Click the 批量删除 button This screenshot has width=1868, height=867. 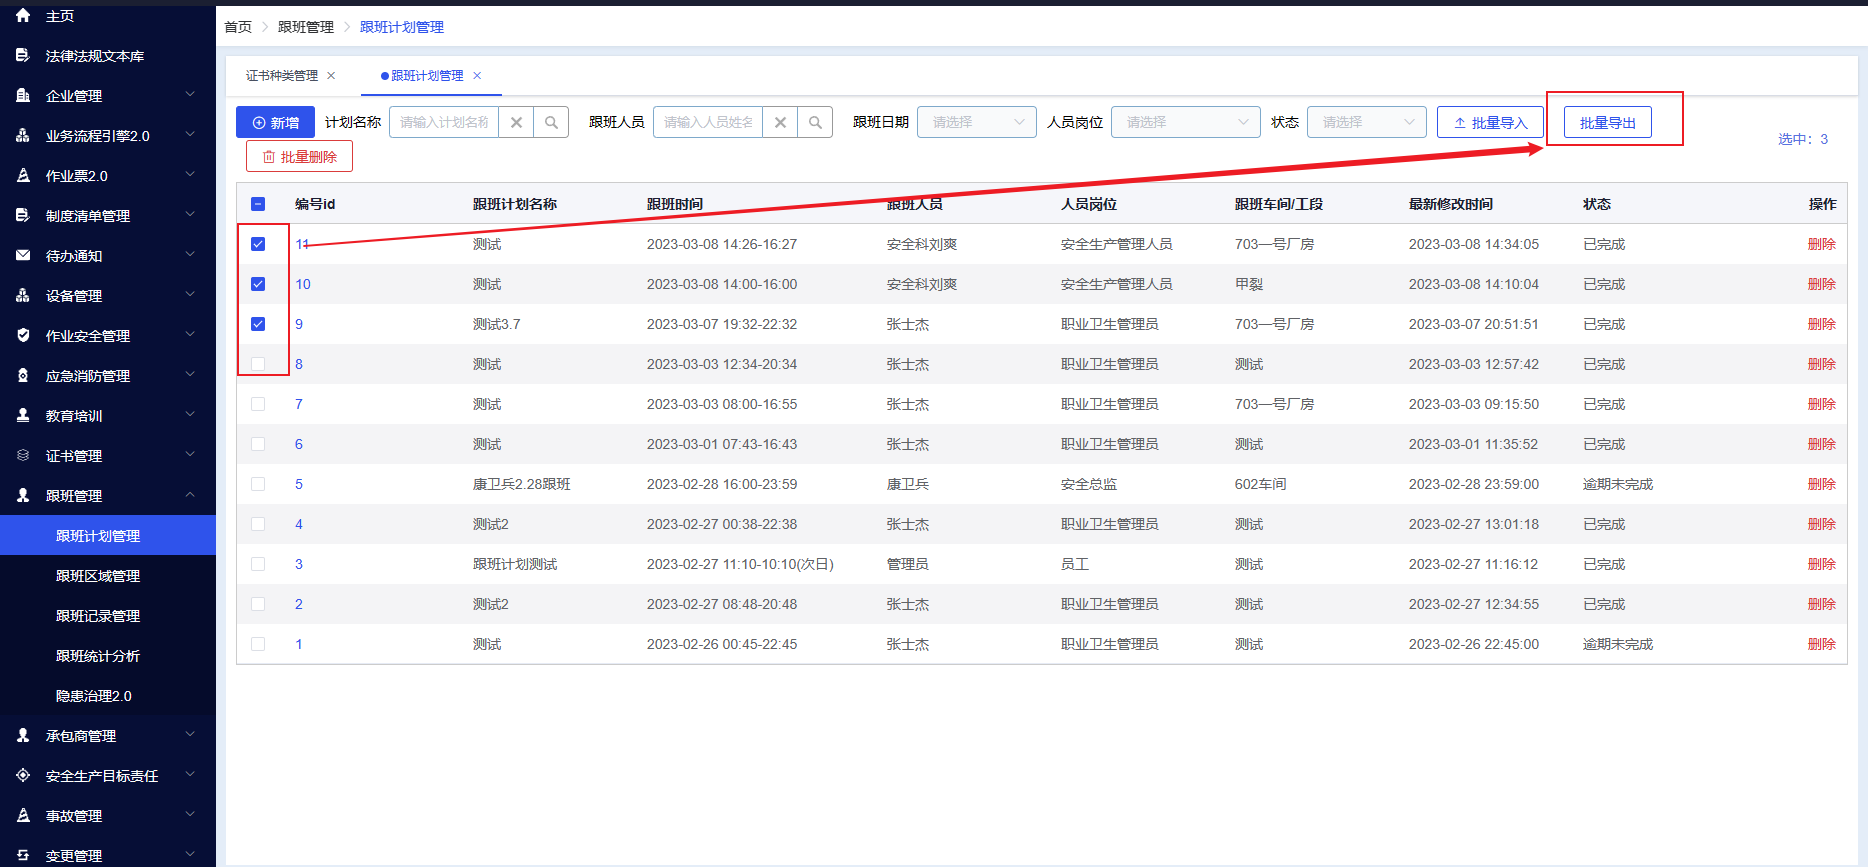pos(299,157)
